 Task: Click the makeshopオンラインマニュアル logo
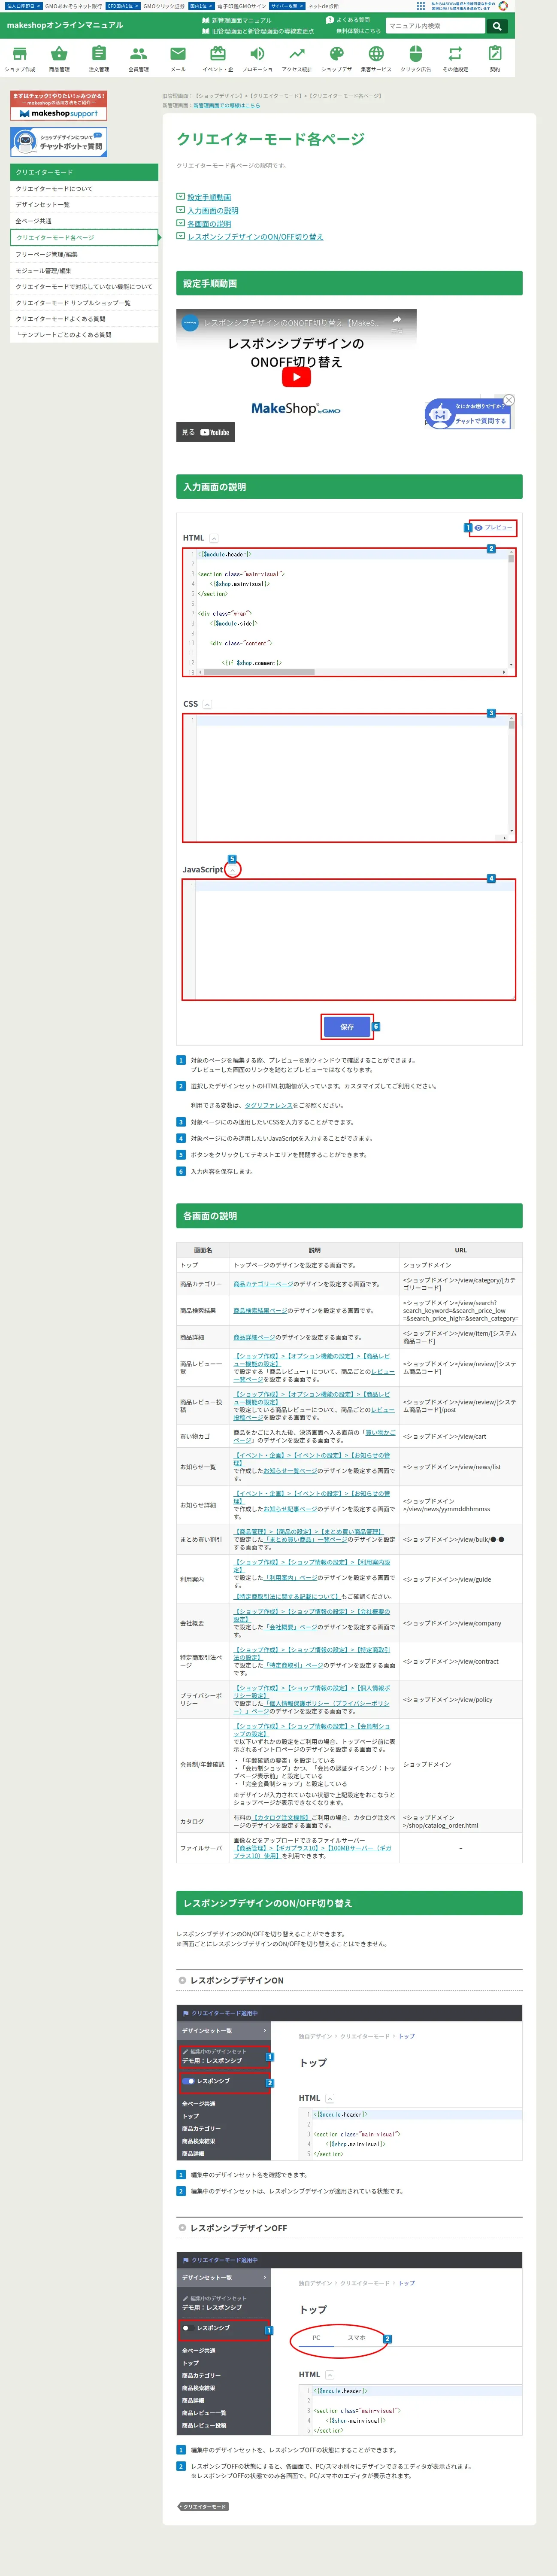(65, 25)
